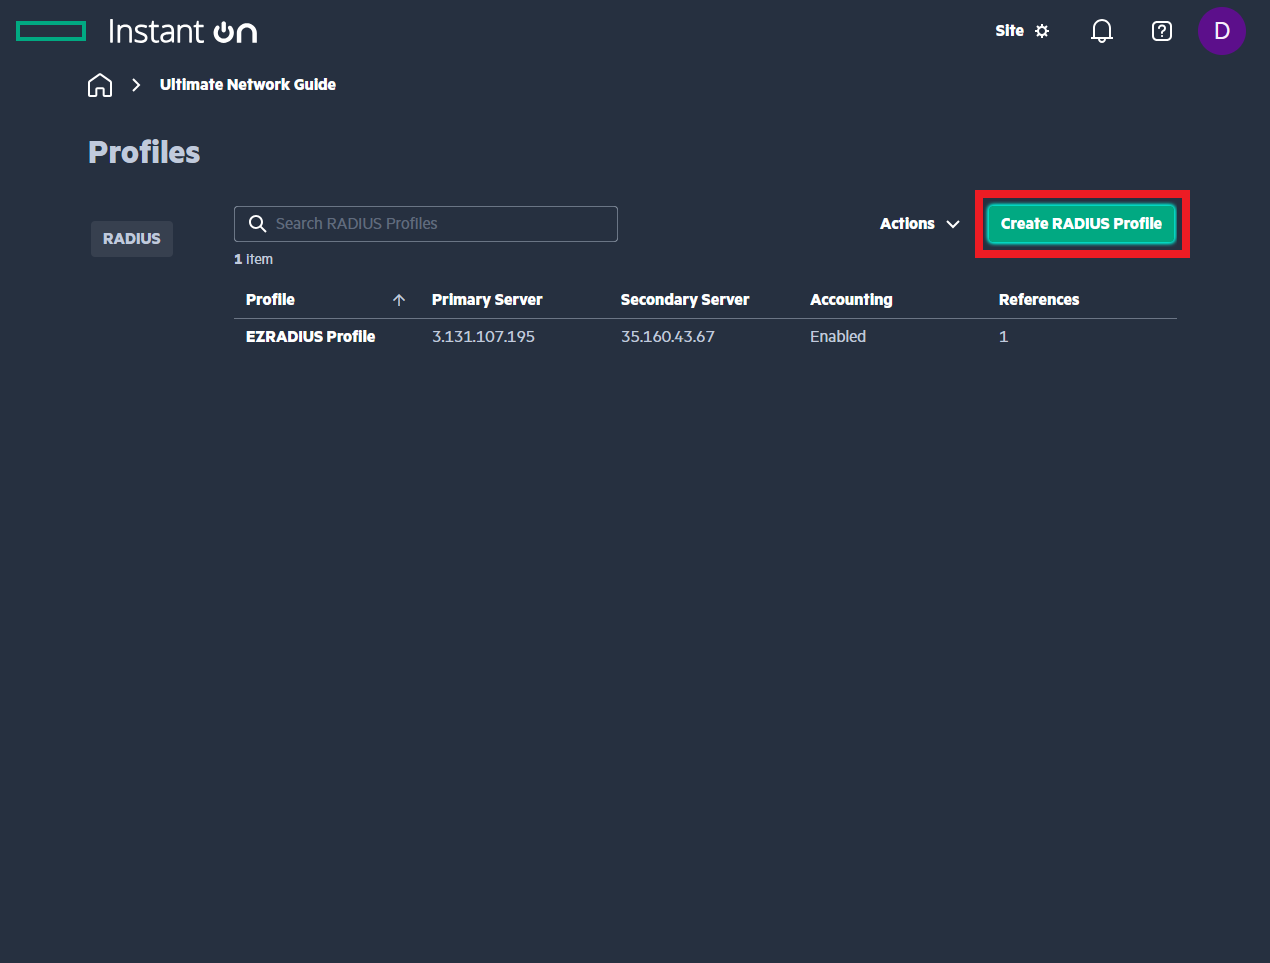Screen dimensions: 1270x963
Task: Go to home via house icon
Action: (x=100, y=85)
